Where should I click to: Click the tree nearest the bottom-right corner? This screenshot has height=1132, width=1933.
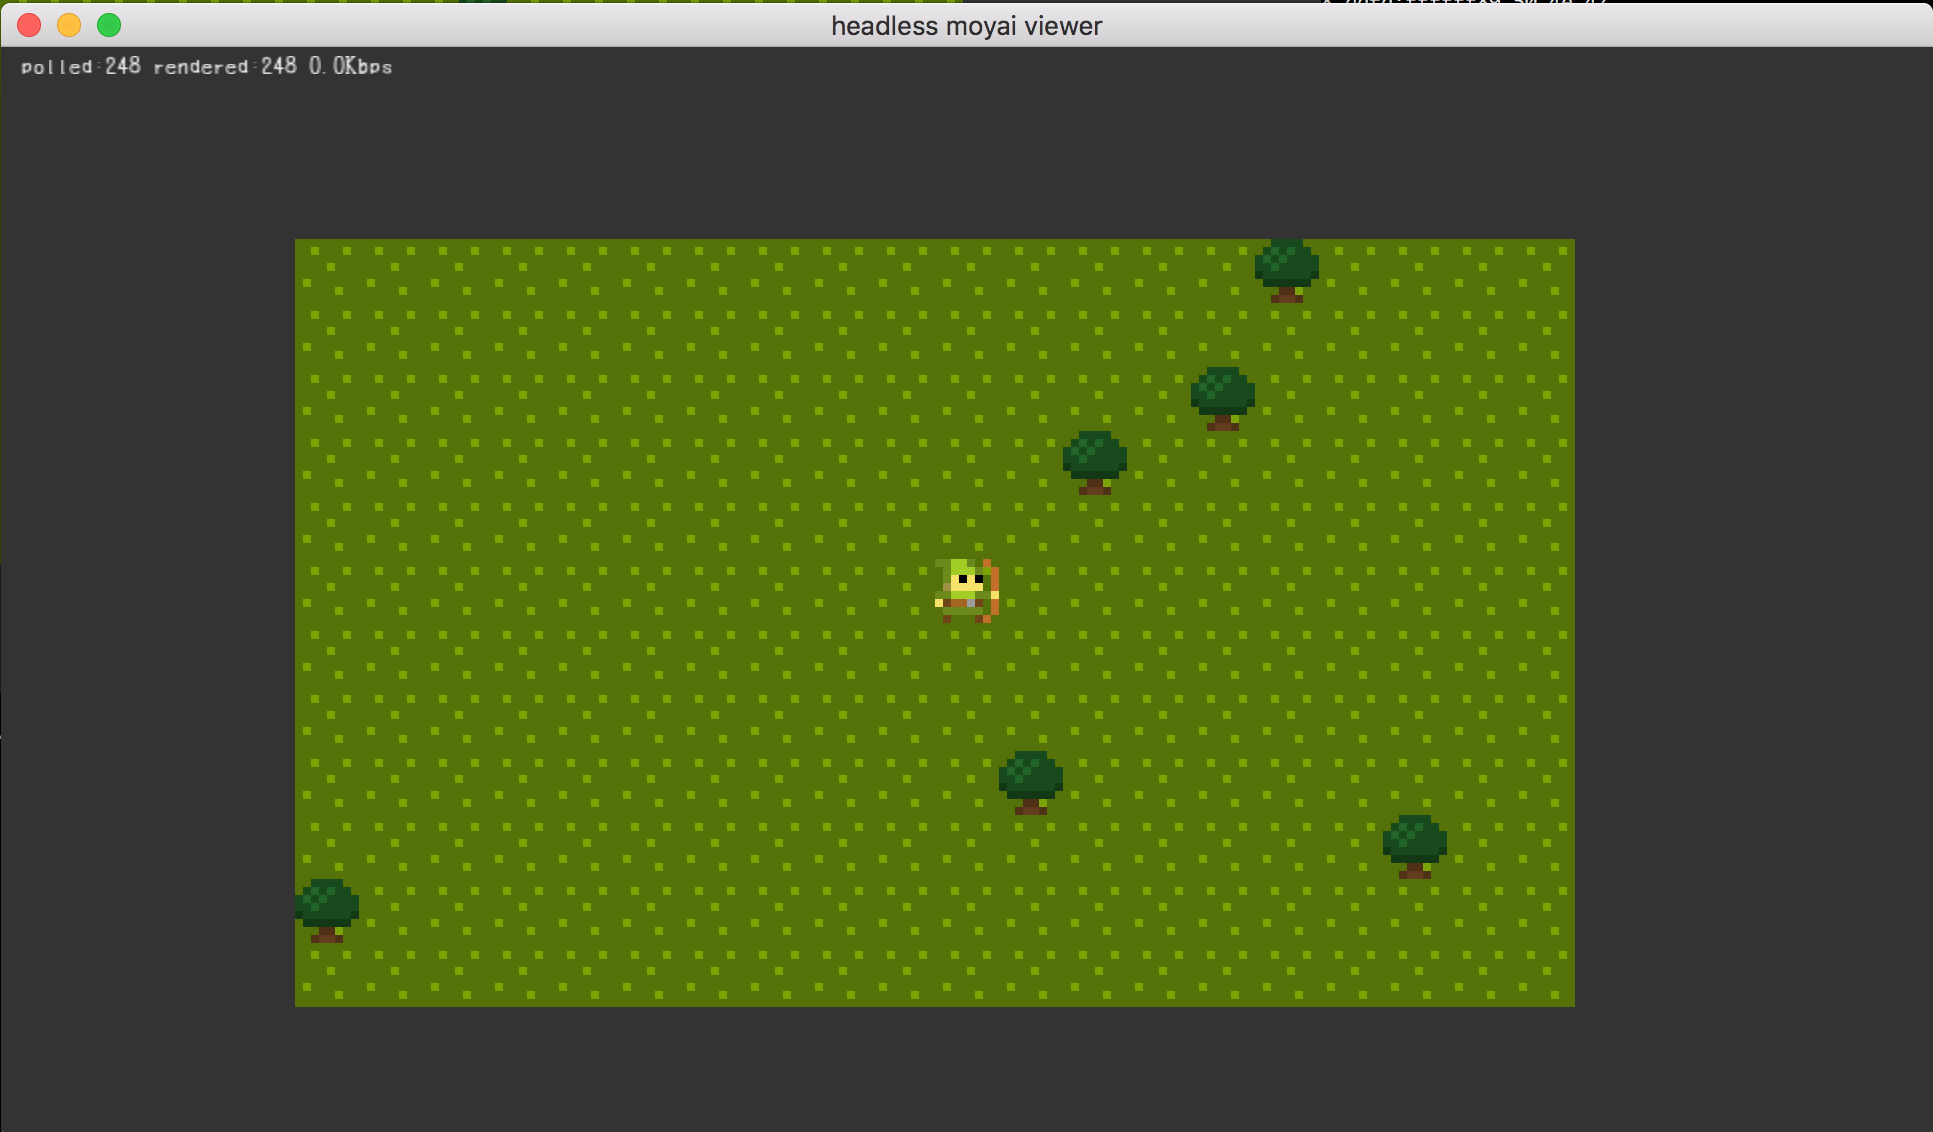(x=1414, y=844)
